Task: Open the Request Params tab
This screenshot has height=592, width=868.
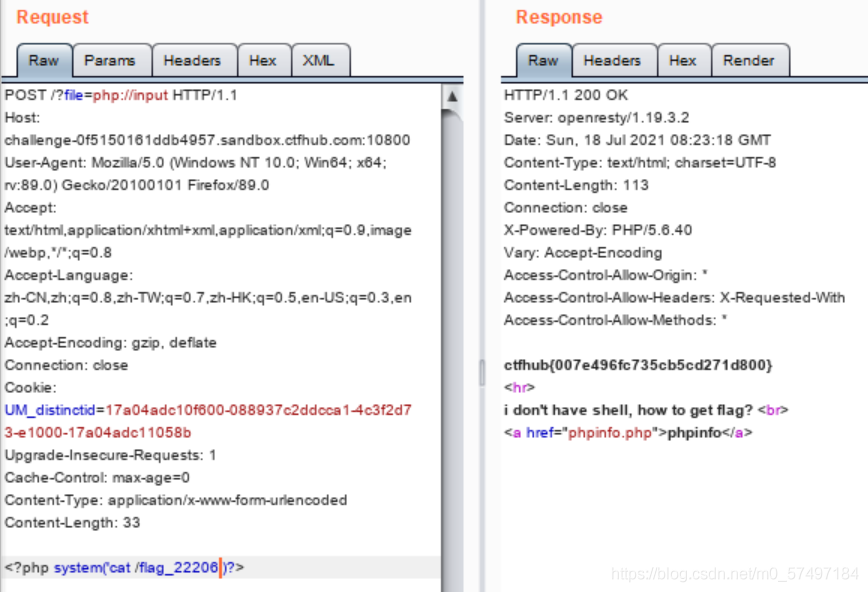Action: [x=111, y=60]
